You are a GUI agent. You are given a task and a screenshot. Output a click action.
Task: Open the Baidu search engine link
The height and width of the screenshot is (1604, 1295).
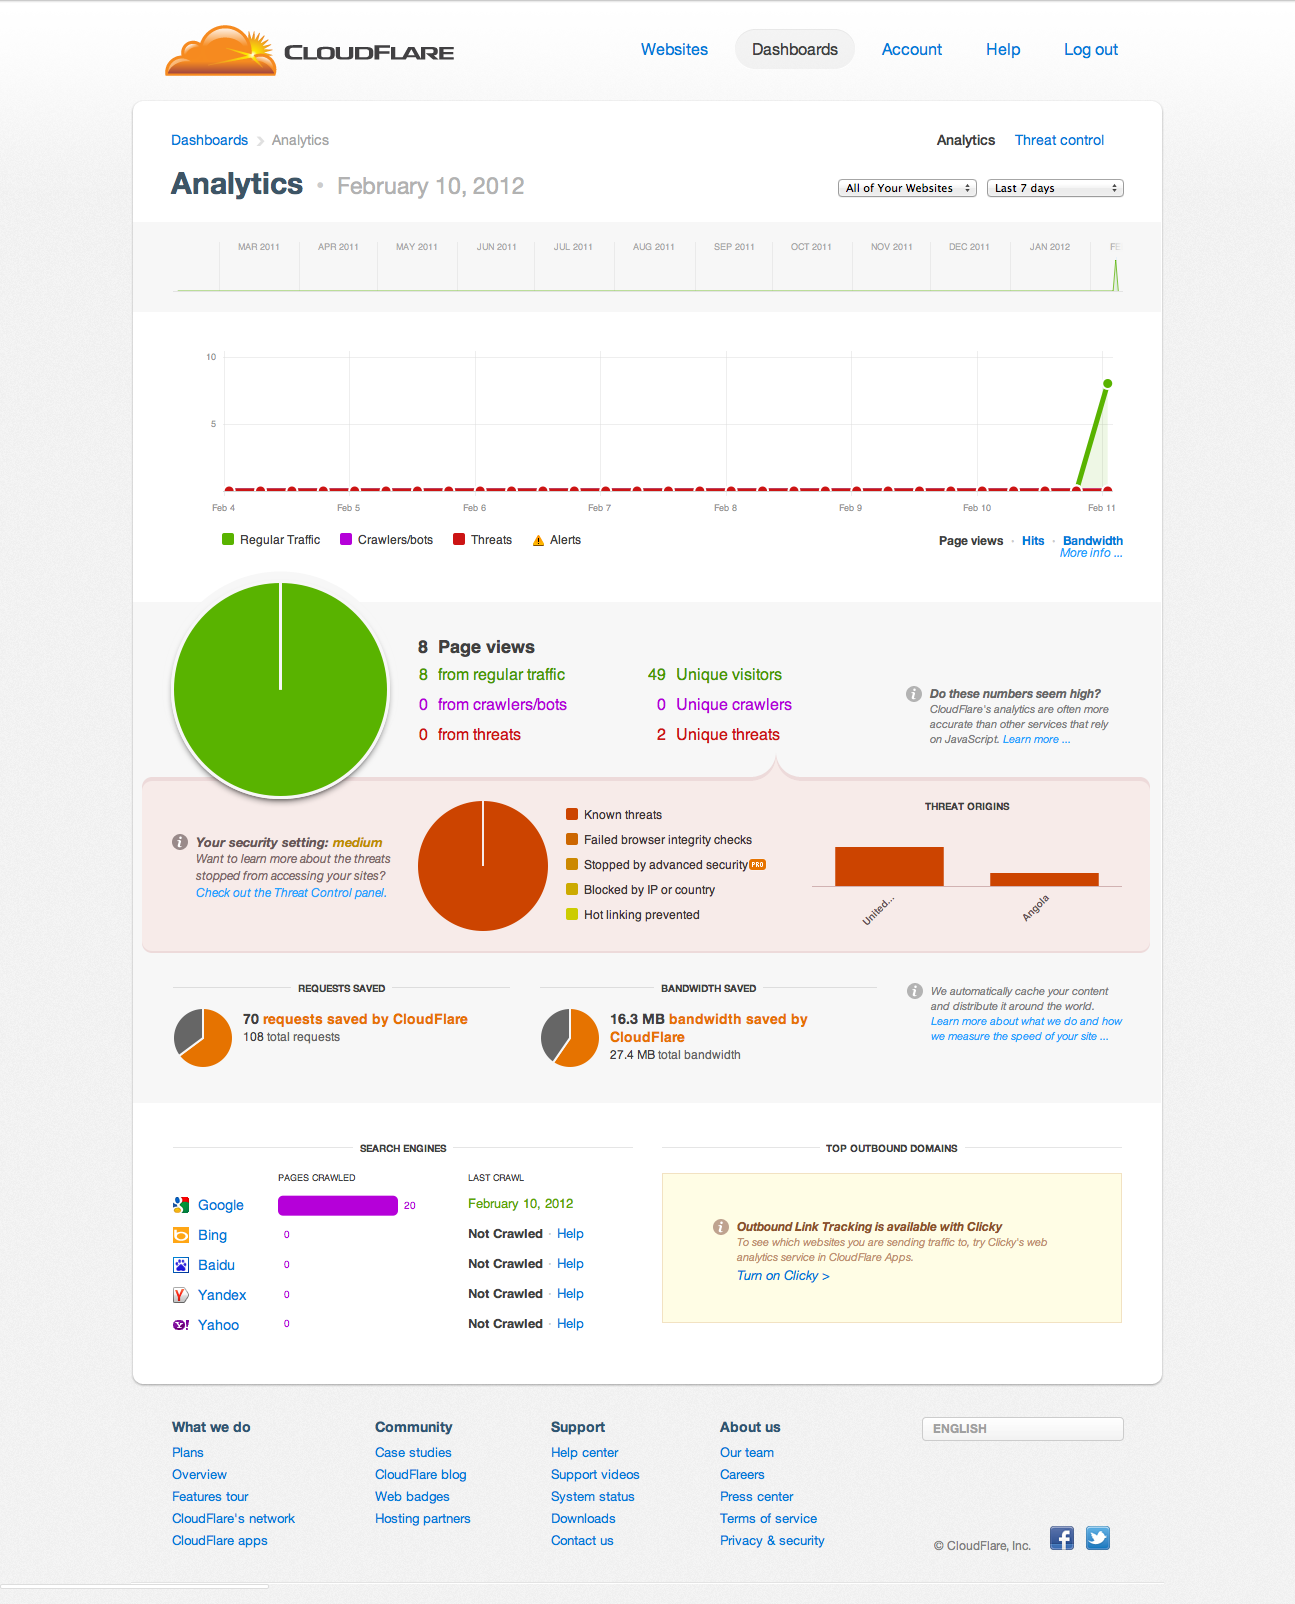click(x=216, y=1265)
